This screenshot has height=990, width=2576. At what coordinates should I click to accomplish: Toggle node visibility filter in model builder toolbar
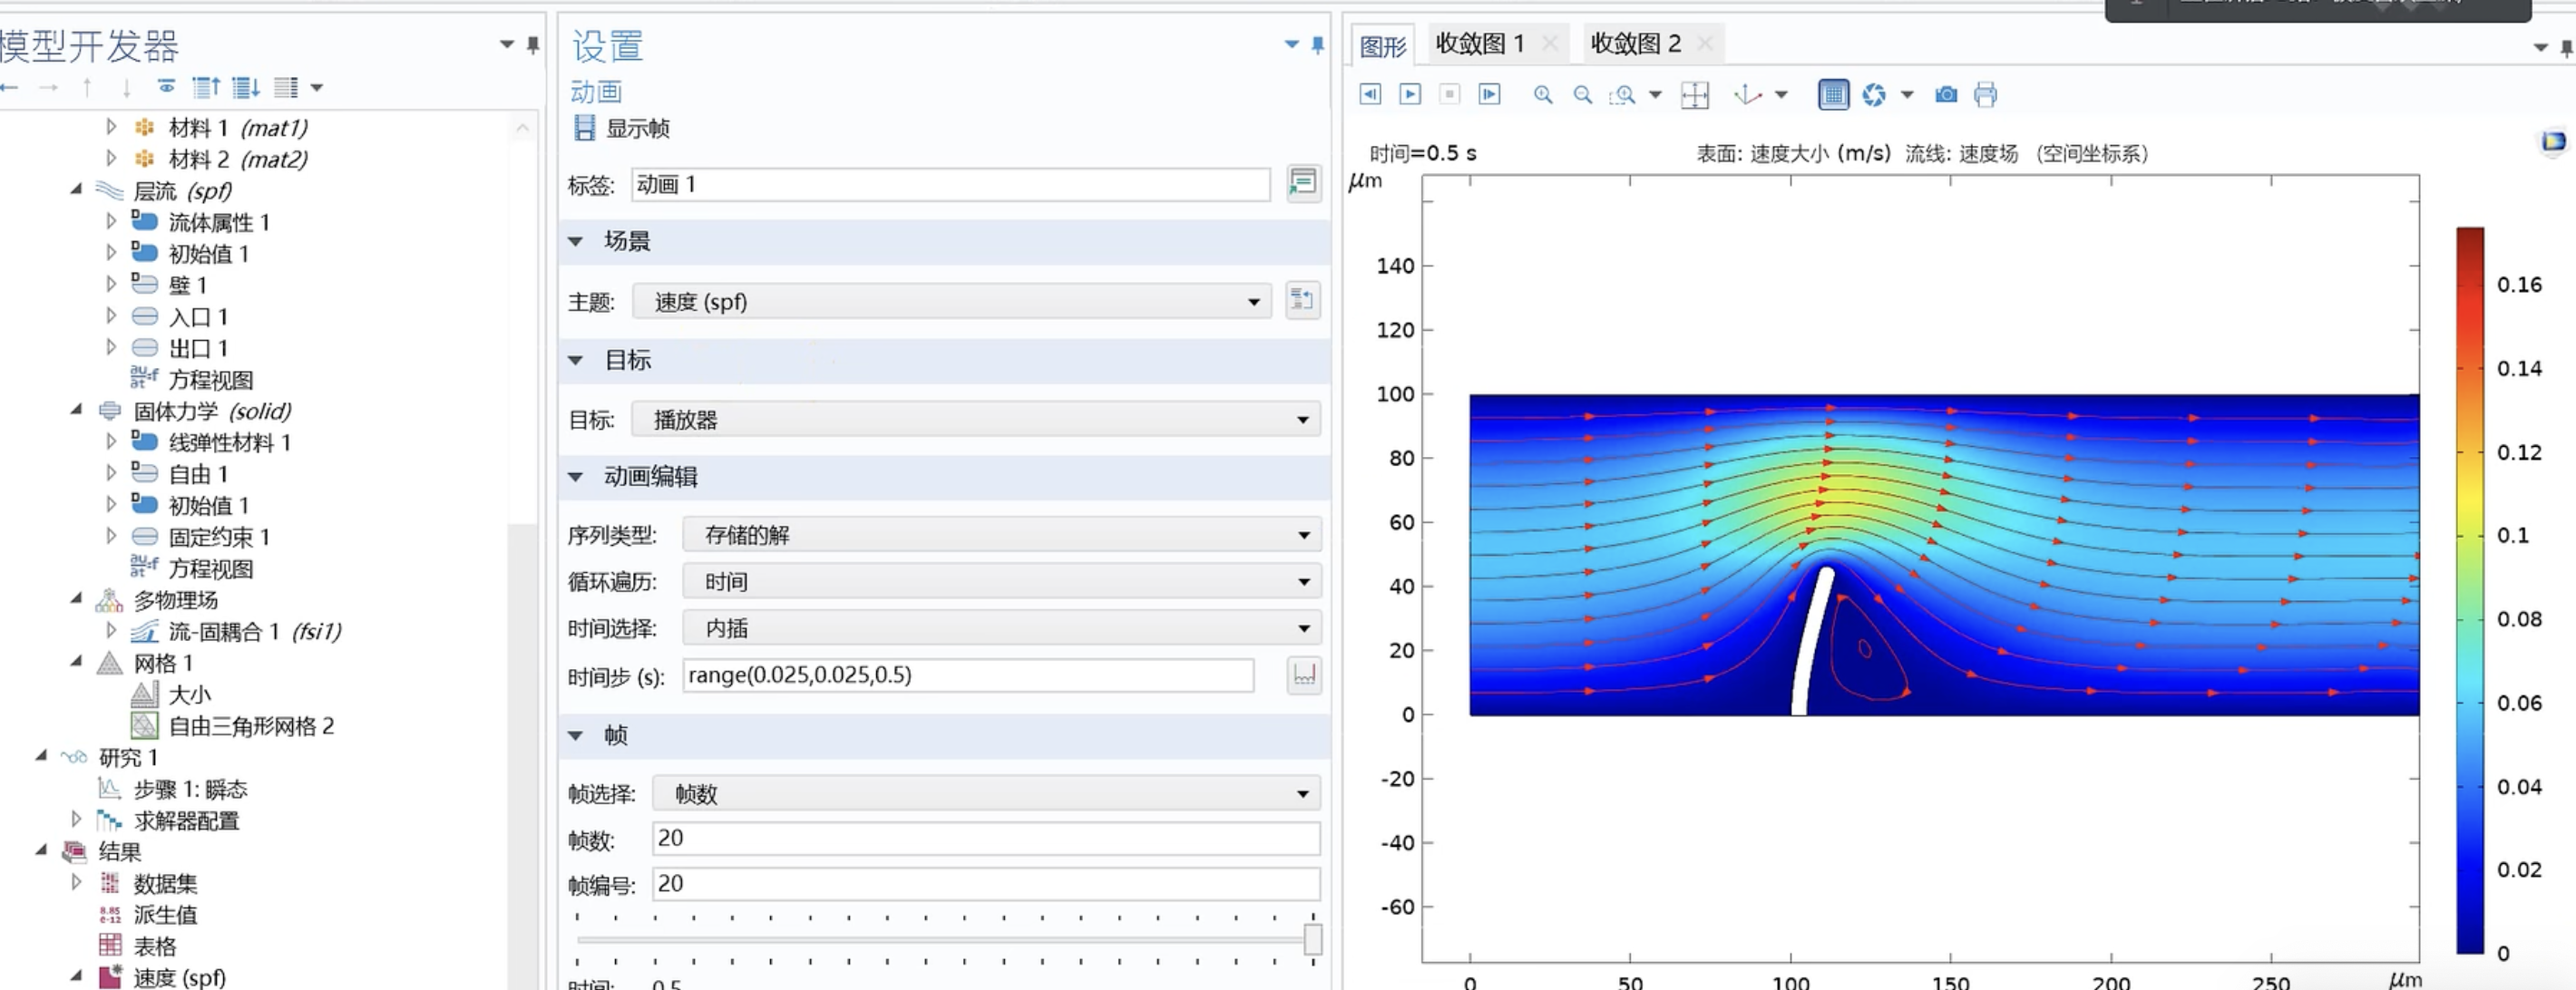[x=165, y=87]
